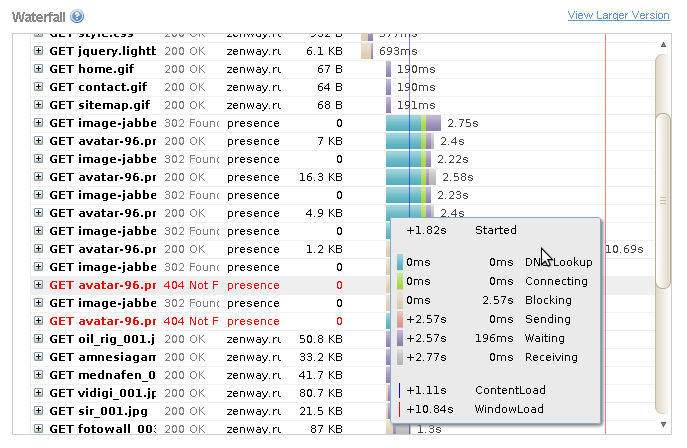Select the 'GET vidigi_001.jp' request name

point(103,393)
